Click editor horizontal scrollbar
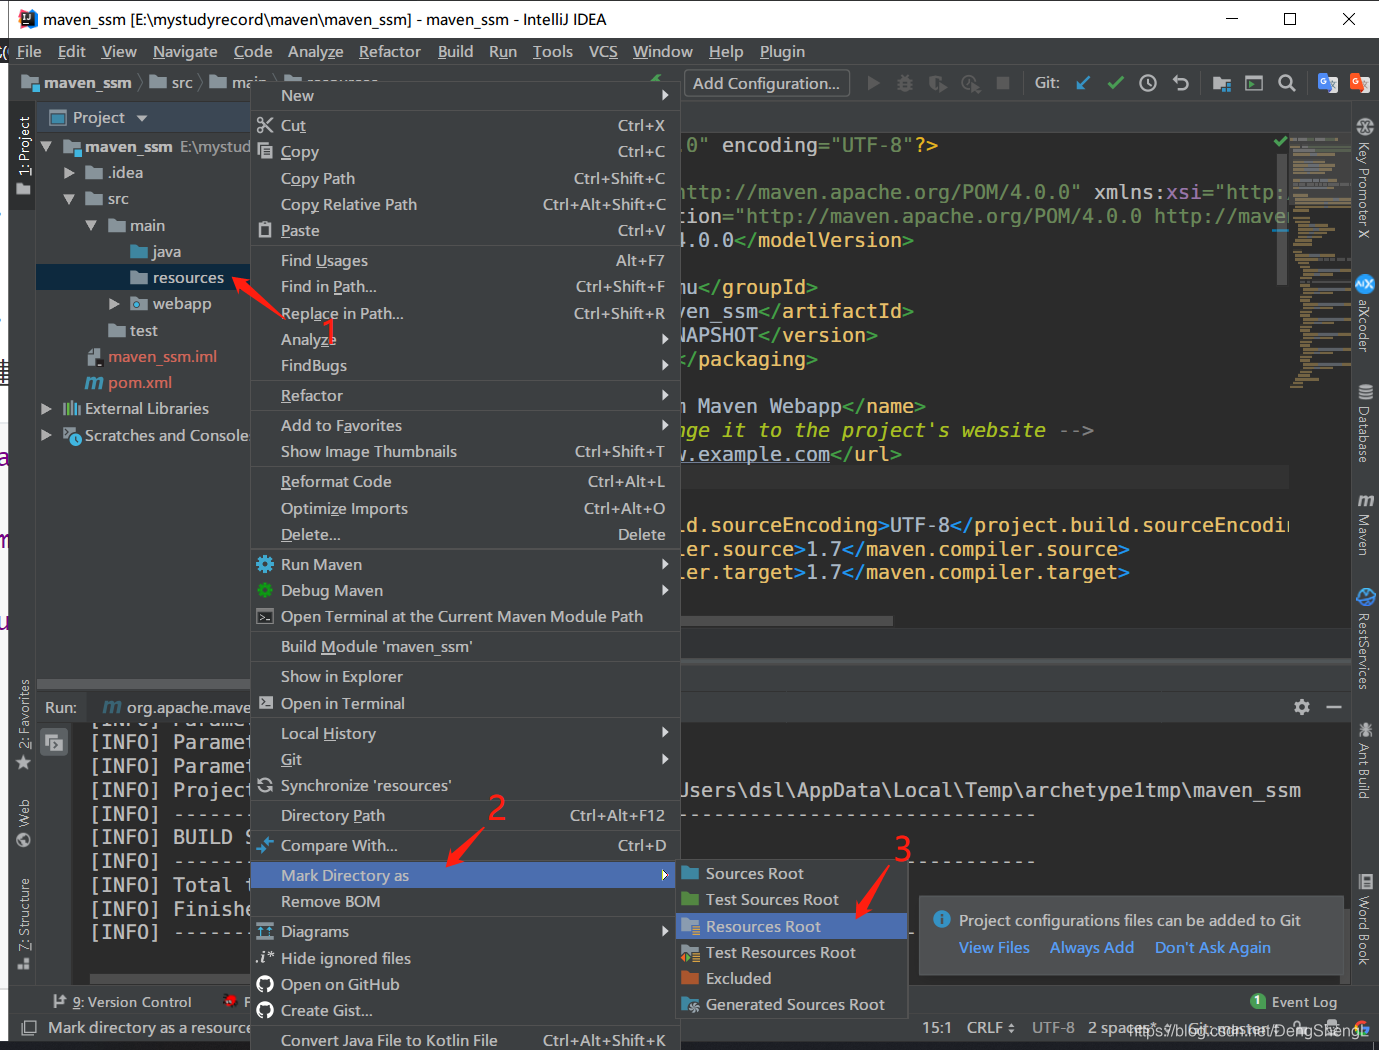Viewport: 1379px width, 1050px height. [x=787, y=621]
